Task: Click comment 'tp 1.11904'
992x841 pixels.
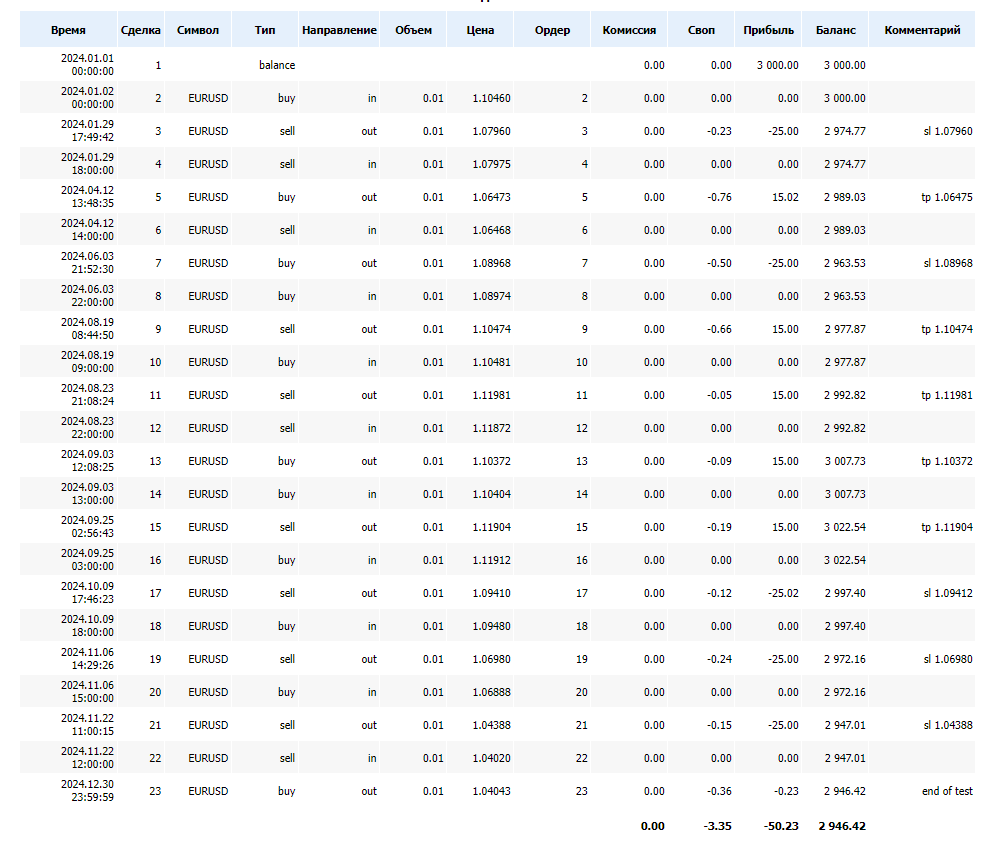Action: pyautogui.click(x=946, y=527)
